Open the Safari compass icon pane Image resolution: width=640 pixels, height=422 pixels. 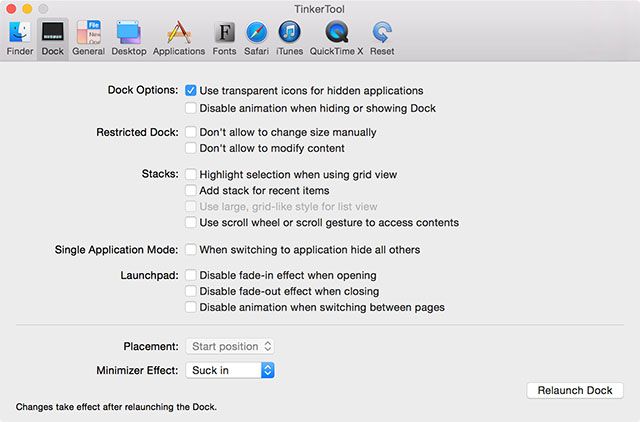point(257,37)
